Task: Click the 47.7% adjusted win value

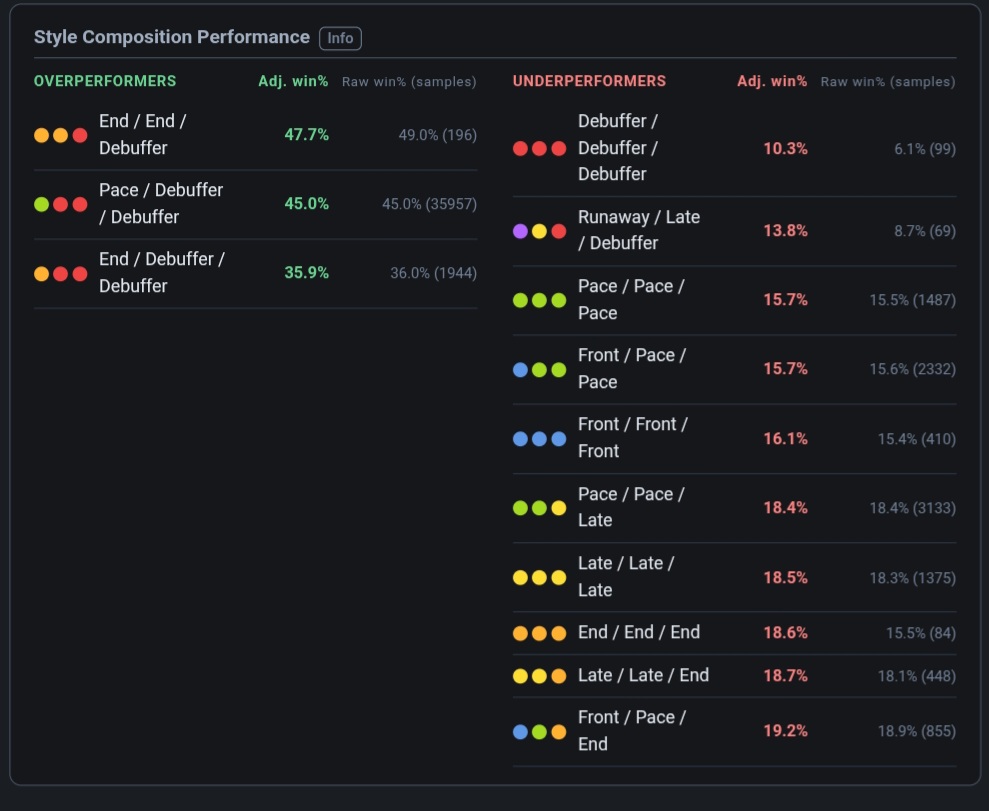Action: (x=307, y=135)
